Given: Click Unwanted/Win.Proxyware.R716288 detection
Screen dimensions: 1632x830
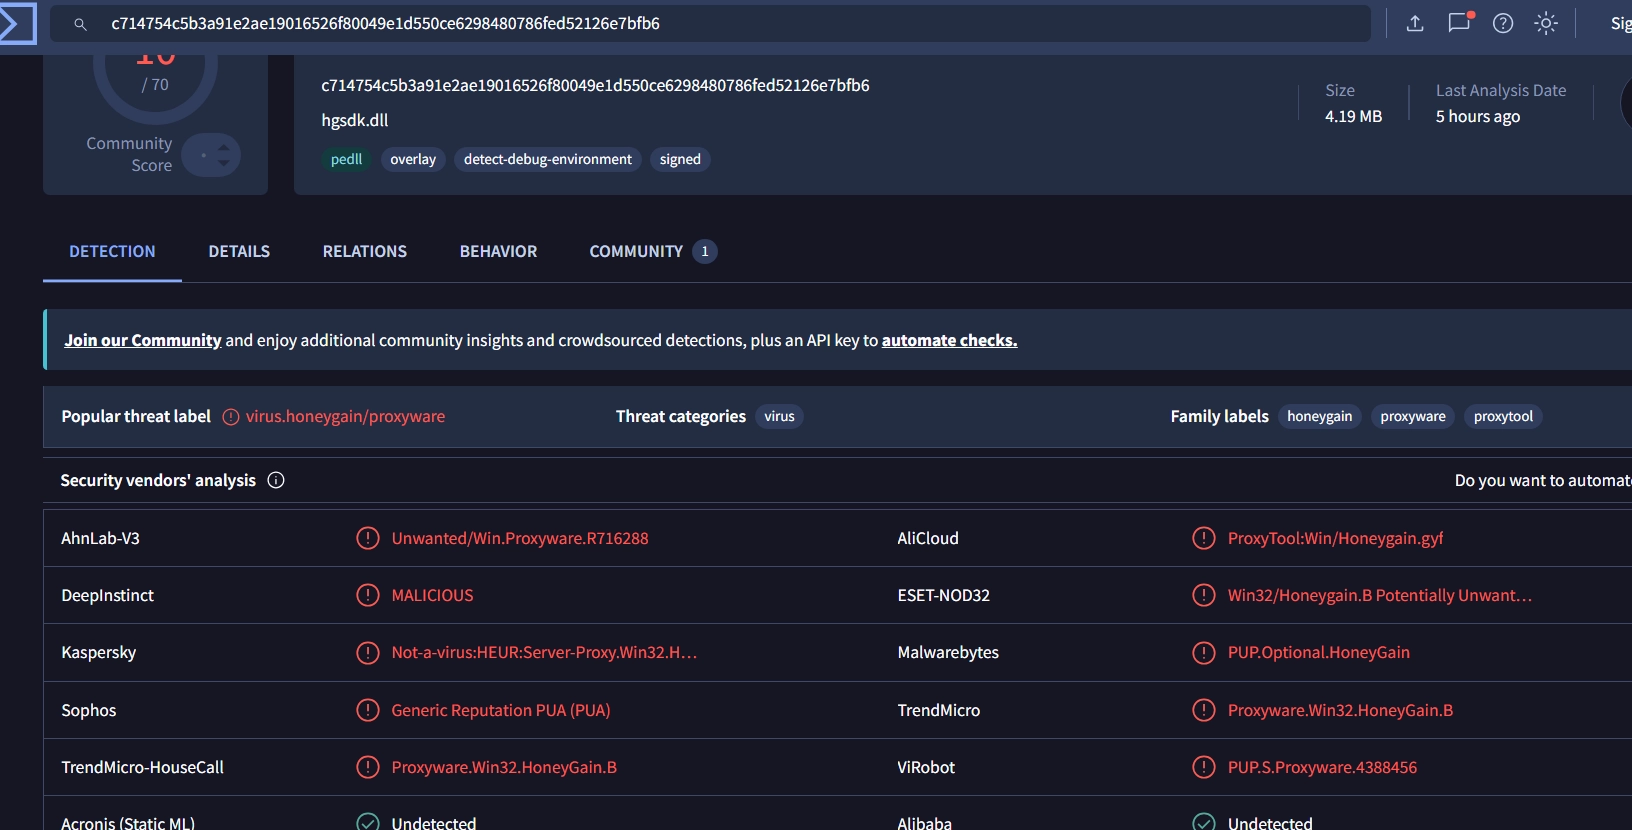Looking at the screenshot, I should [520, 538].
